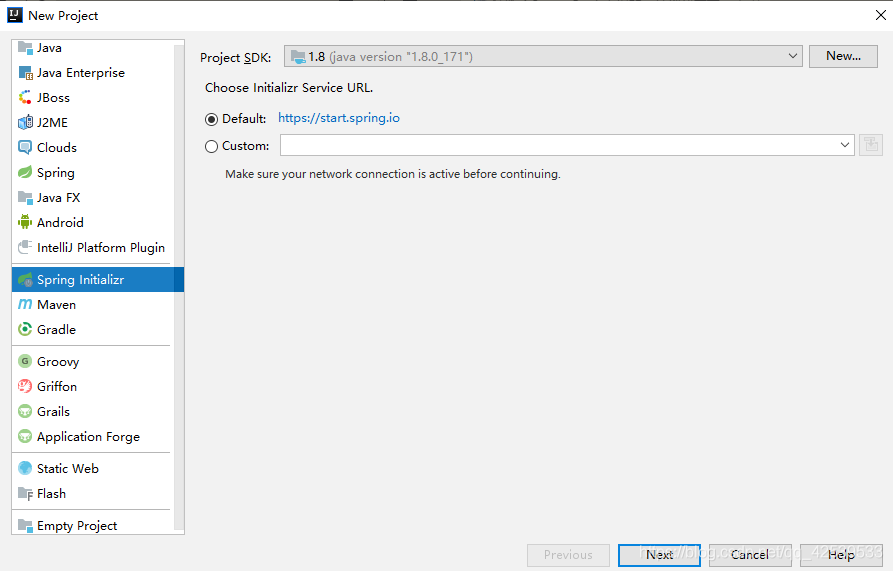Select the Custom service URL radio button
The height and width of the screenshot is (571, 893).
(x=211, y=146)
